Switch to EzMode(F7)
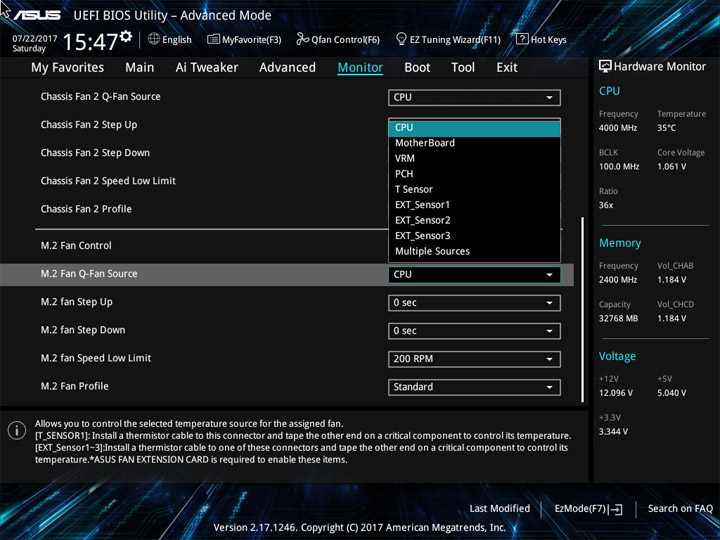This screenshot has height=540, width=720. [588, 508]
